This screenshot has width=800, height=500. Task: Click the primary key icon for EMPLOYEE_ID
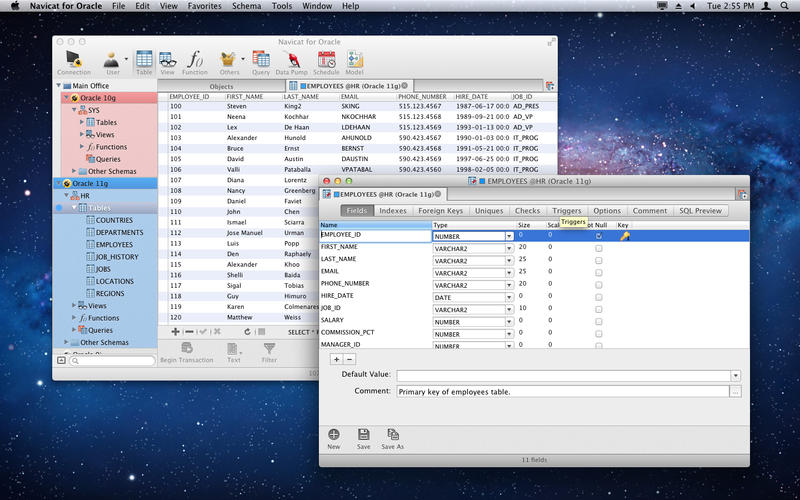click(624, 236)
